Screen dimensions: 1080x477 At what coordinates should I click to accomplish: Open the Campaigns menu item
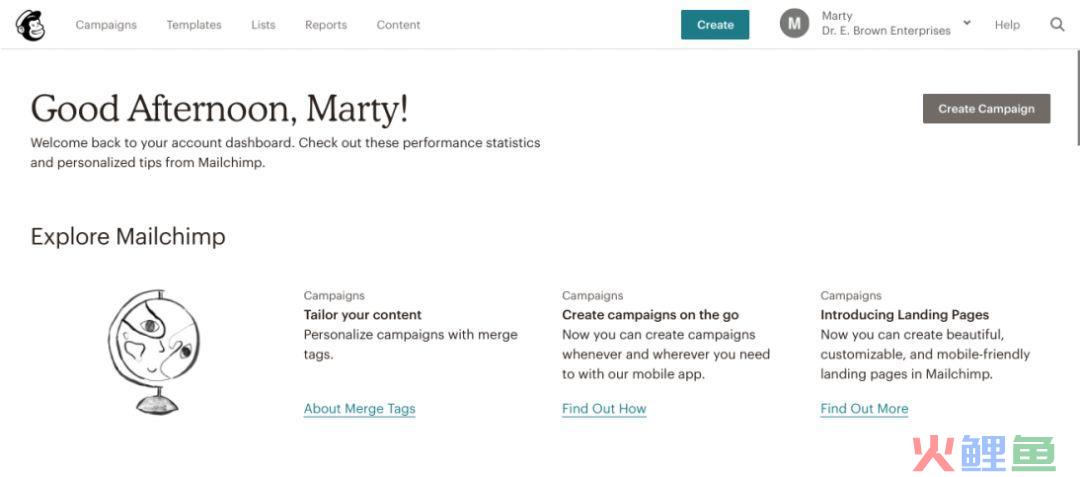click(106, 25)
